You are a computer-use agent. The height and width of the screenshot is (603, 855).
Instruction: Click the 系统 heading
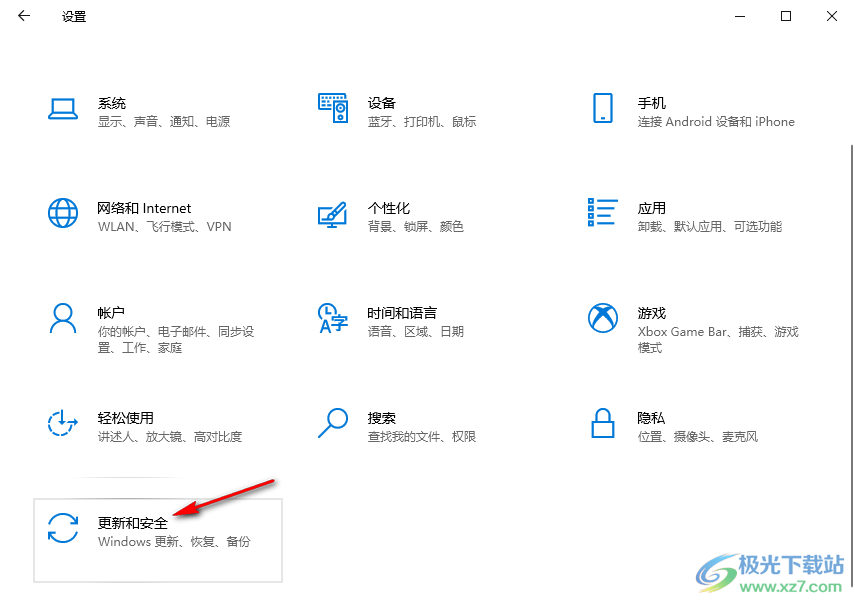point(112,103)
